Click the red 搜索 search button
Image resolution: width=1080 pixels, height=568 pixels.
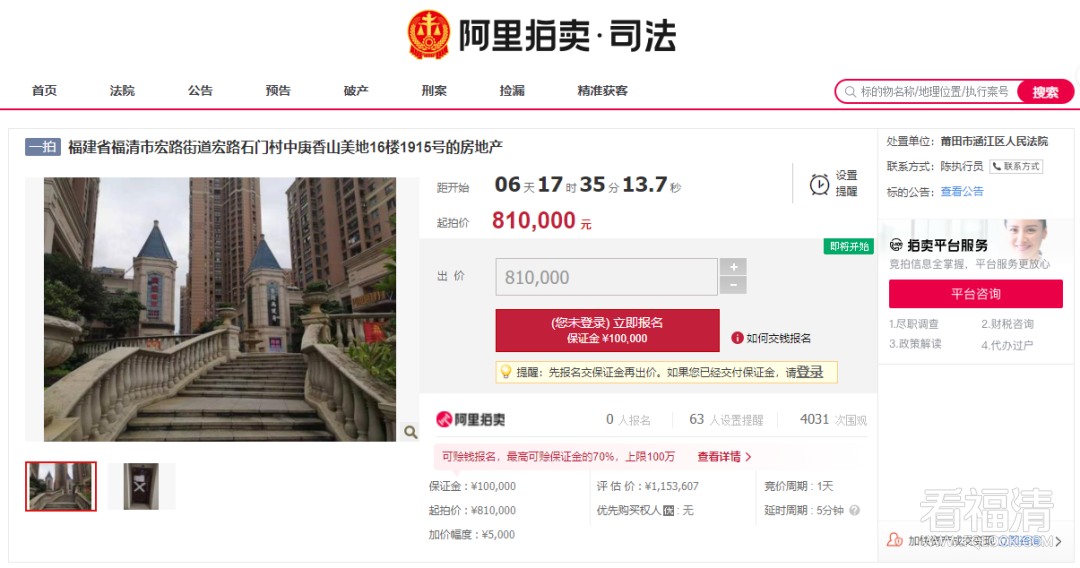click(x=1045, y=92)
